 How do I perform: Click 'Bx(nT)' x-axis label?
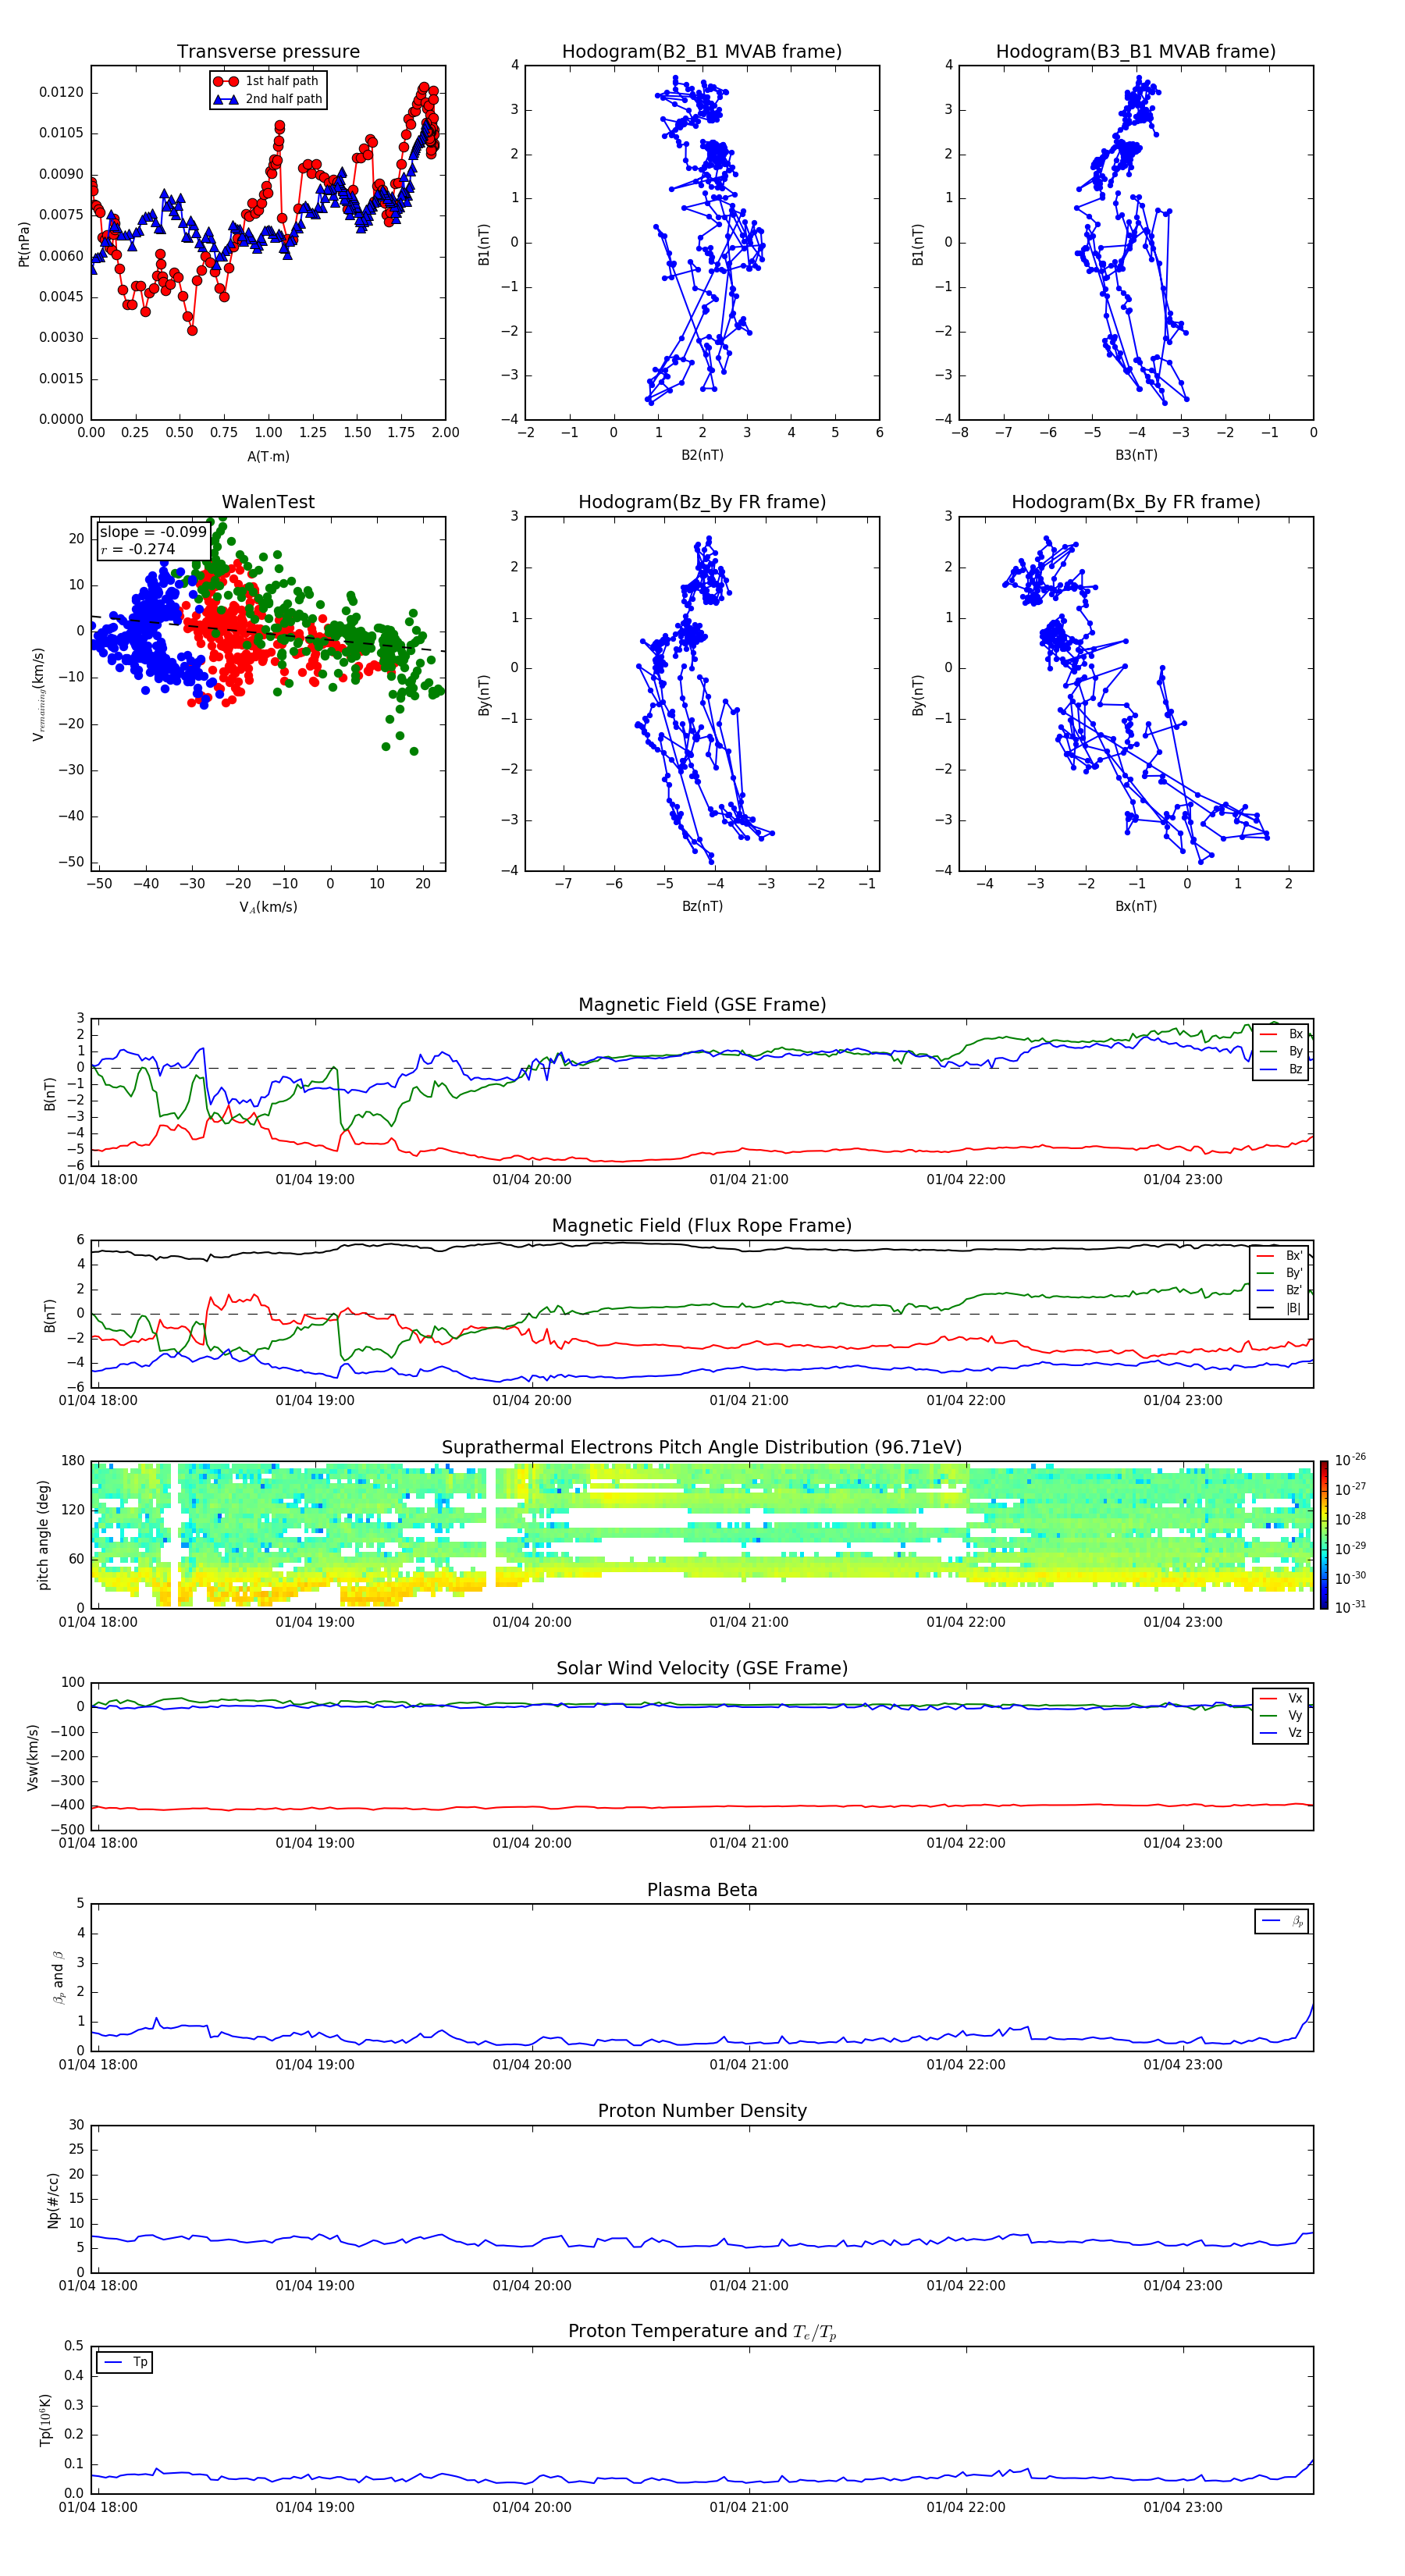pyautogui.click(x=1136, y=906)
